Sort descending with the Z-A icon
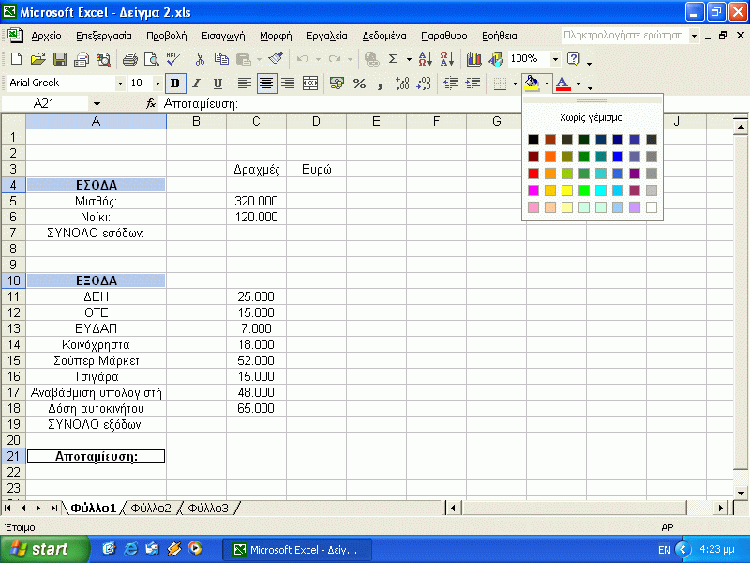This screenshot has width=750, height=563. pyautogui.click(x=447, y=59)
